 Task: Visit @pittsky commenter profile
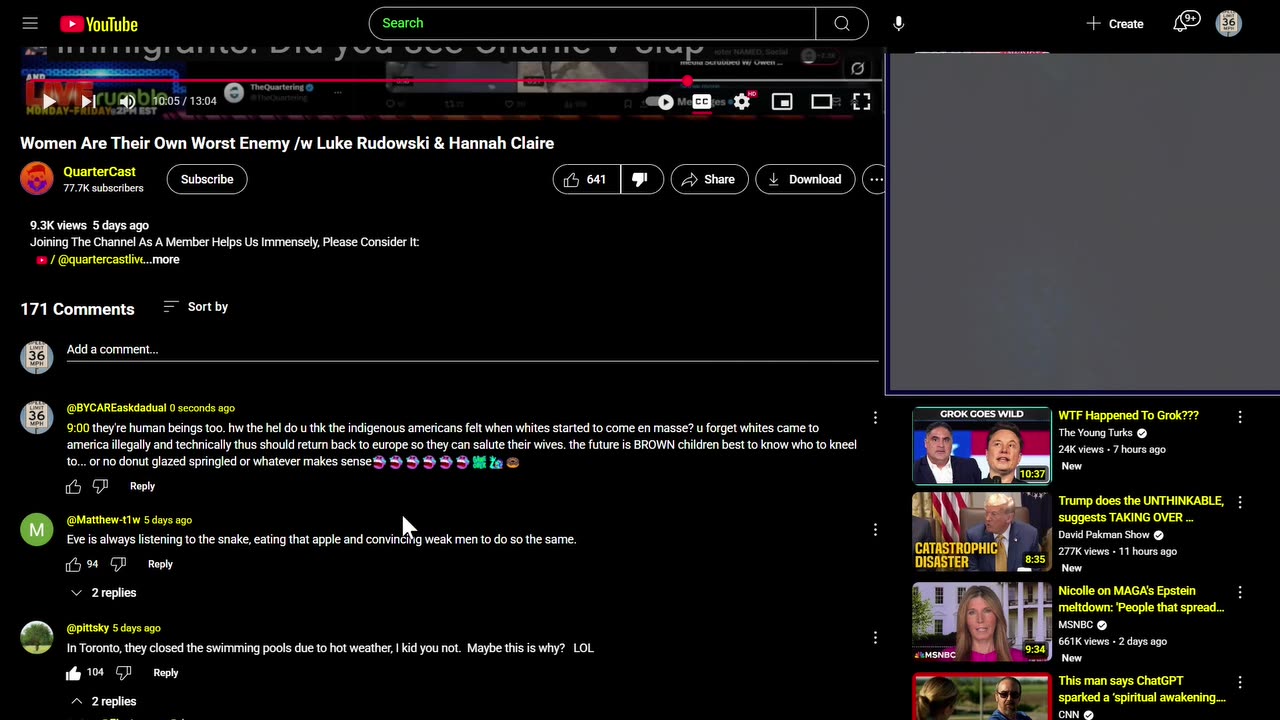pyautogui.click(x=88, y=628)
